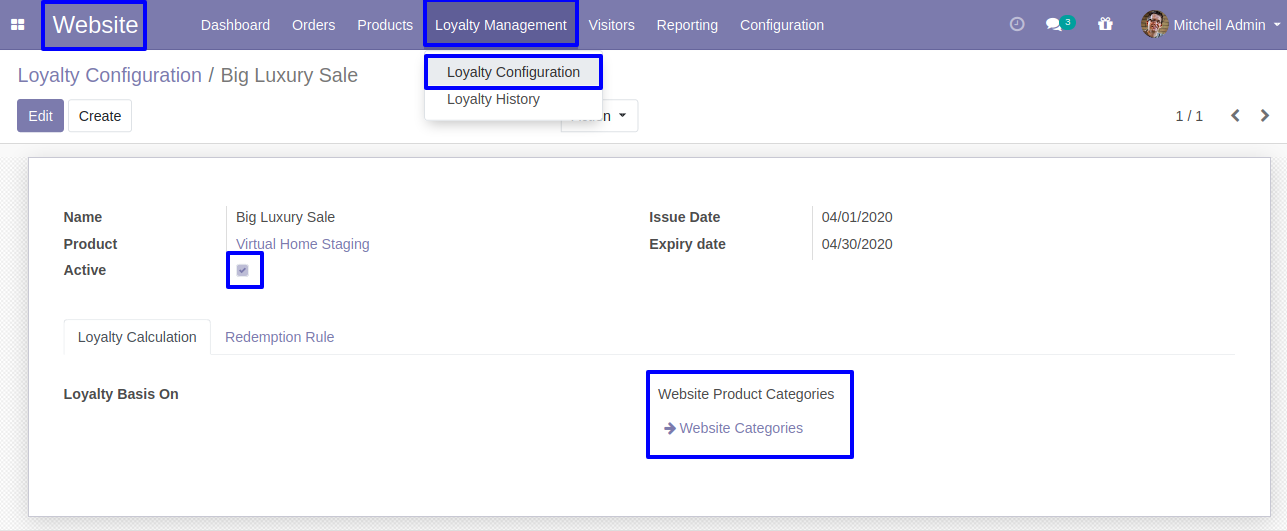Toggle the Active checkbox
This screenshot has width=1287, height=531.
tap(243, 271)
